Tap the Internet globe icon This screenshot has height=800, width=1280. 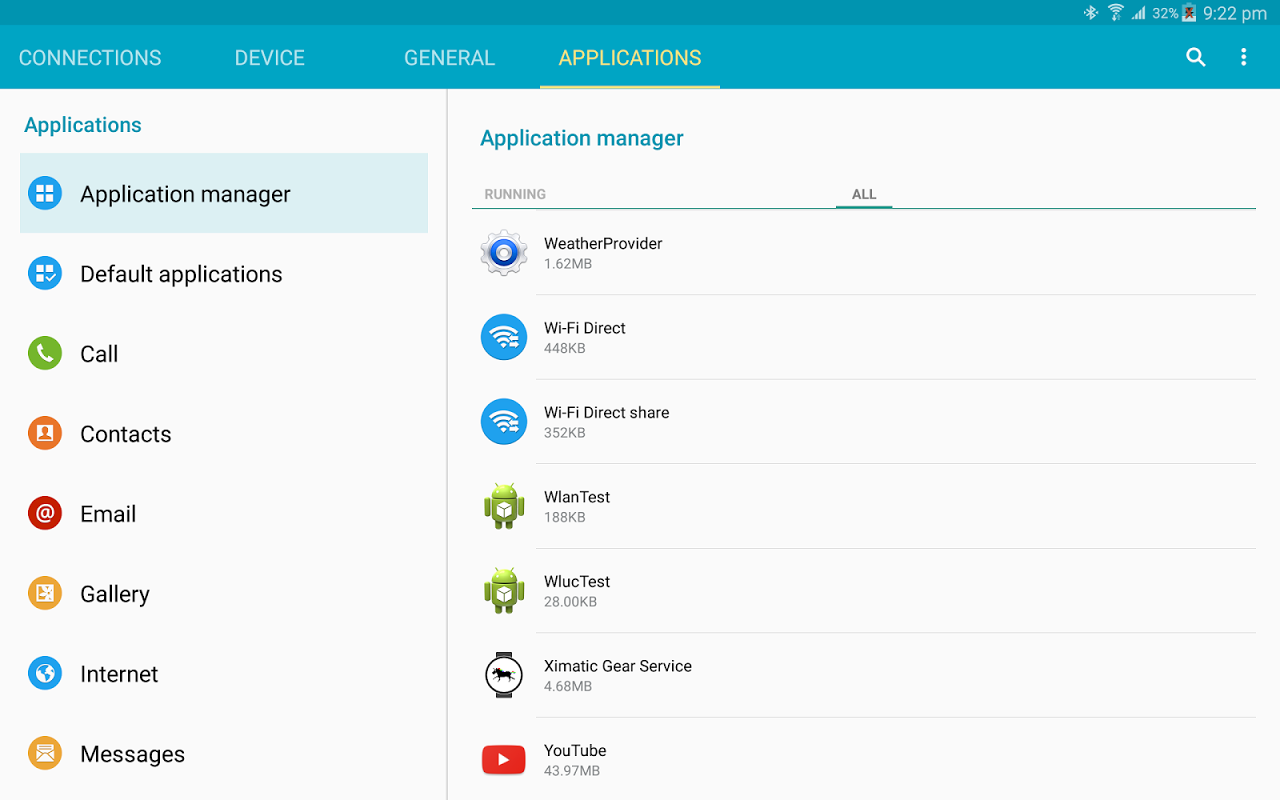pyautogui.click(x=45, y=673)
